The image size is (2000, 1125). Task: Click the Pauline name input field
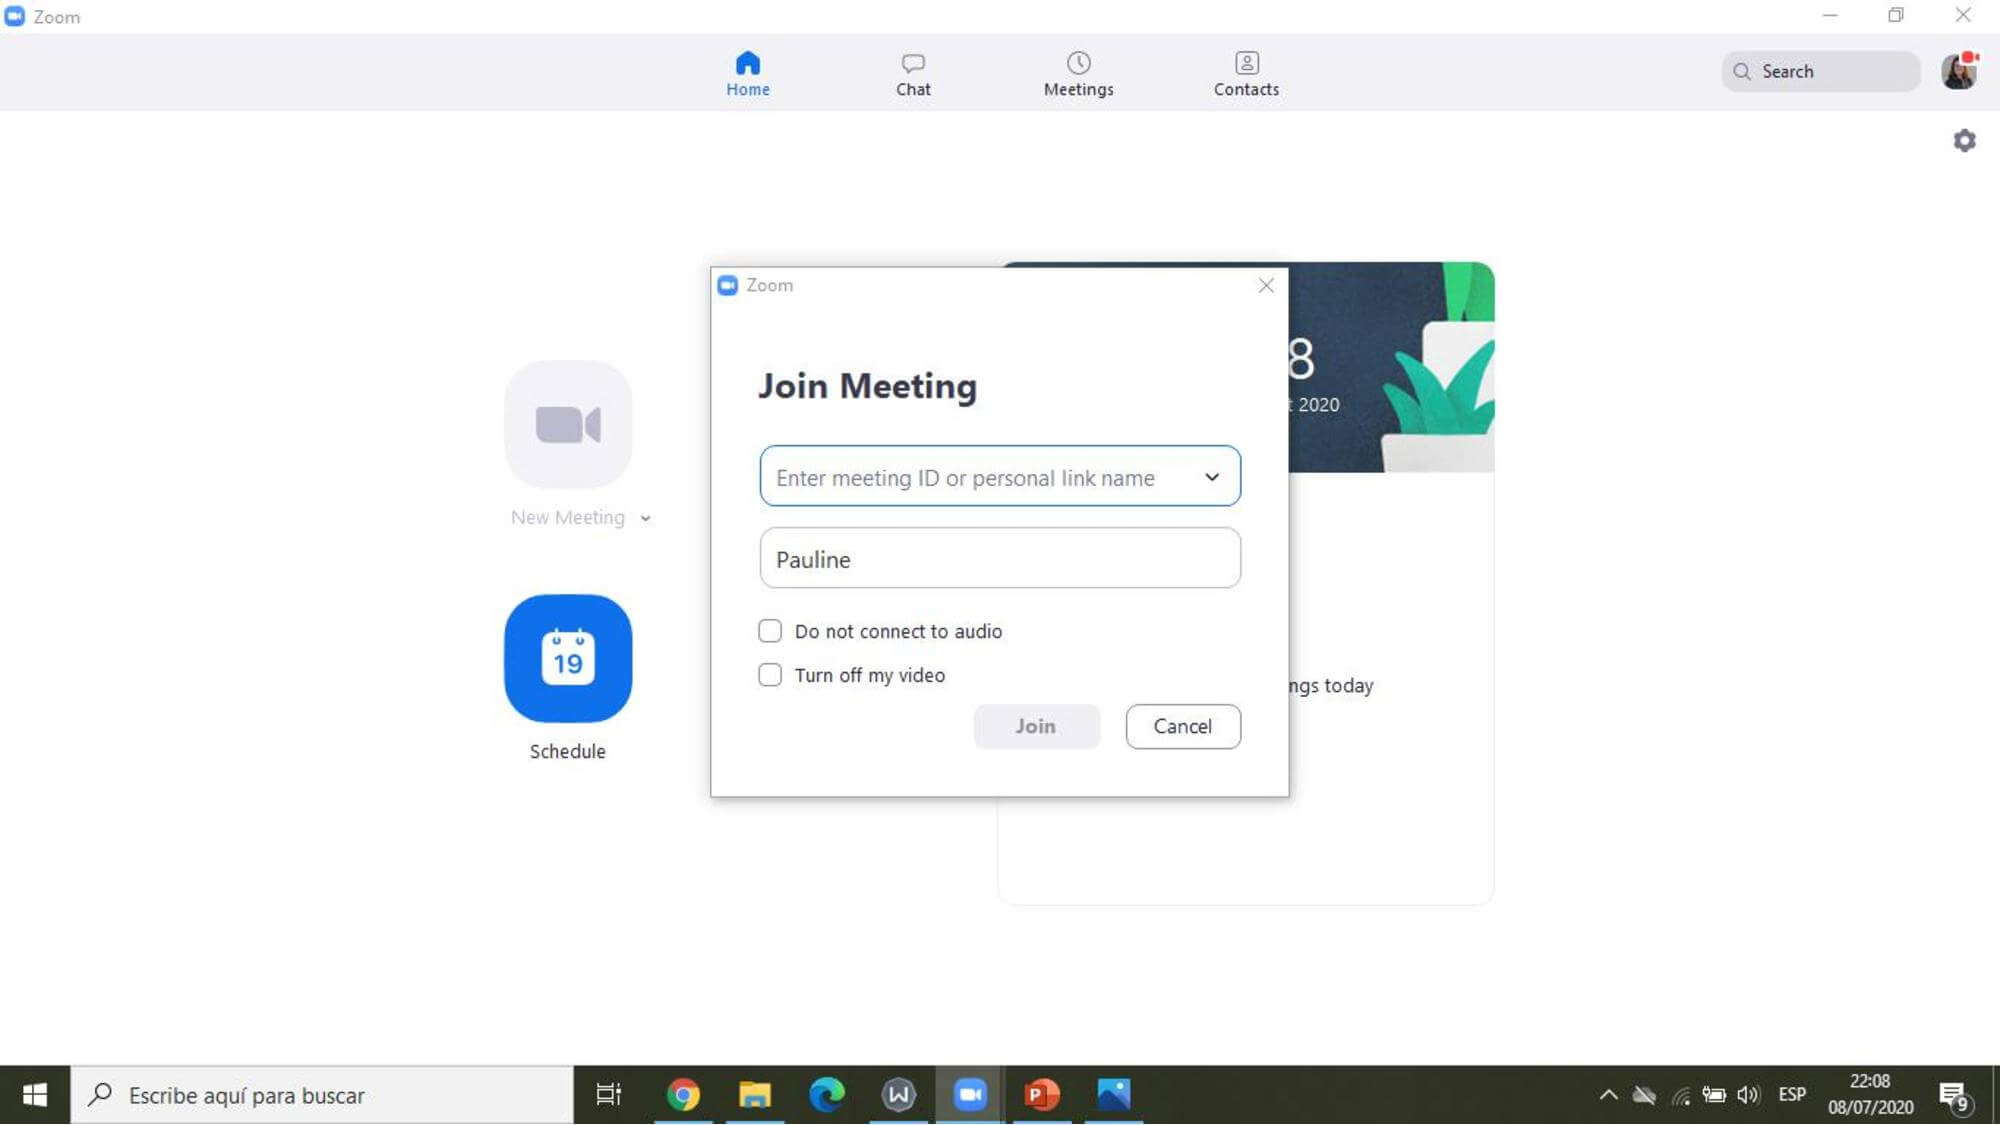point(1000,558)
